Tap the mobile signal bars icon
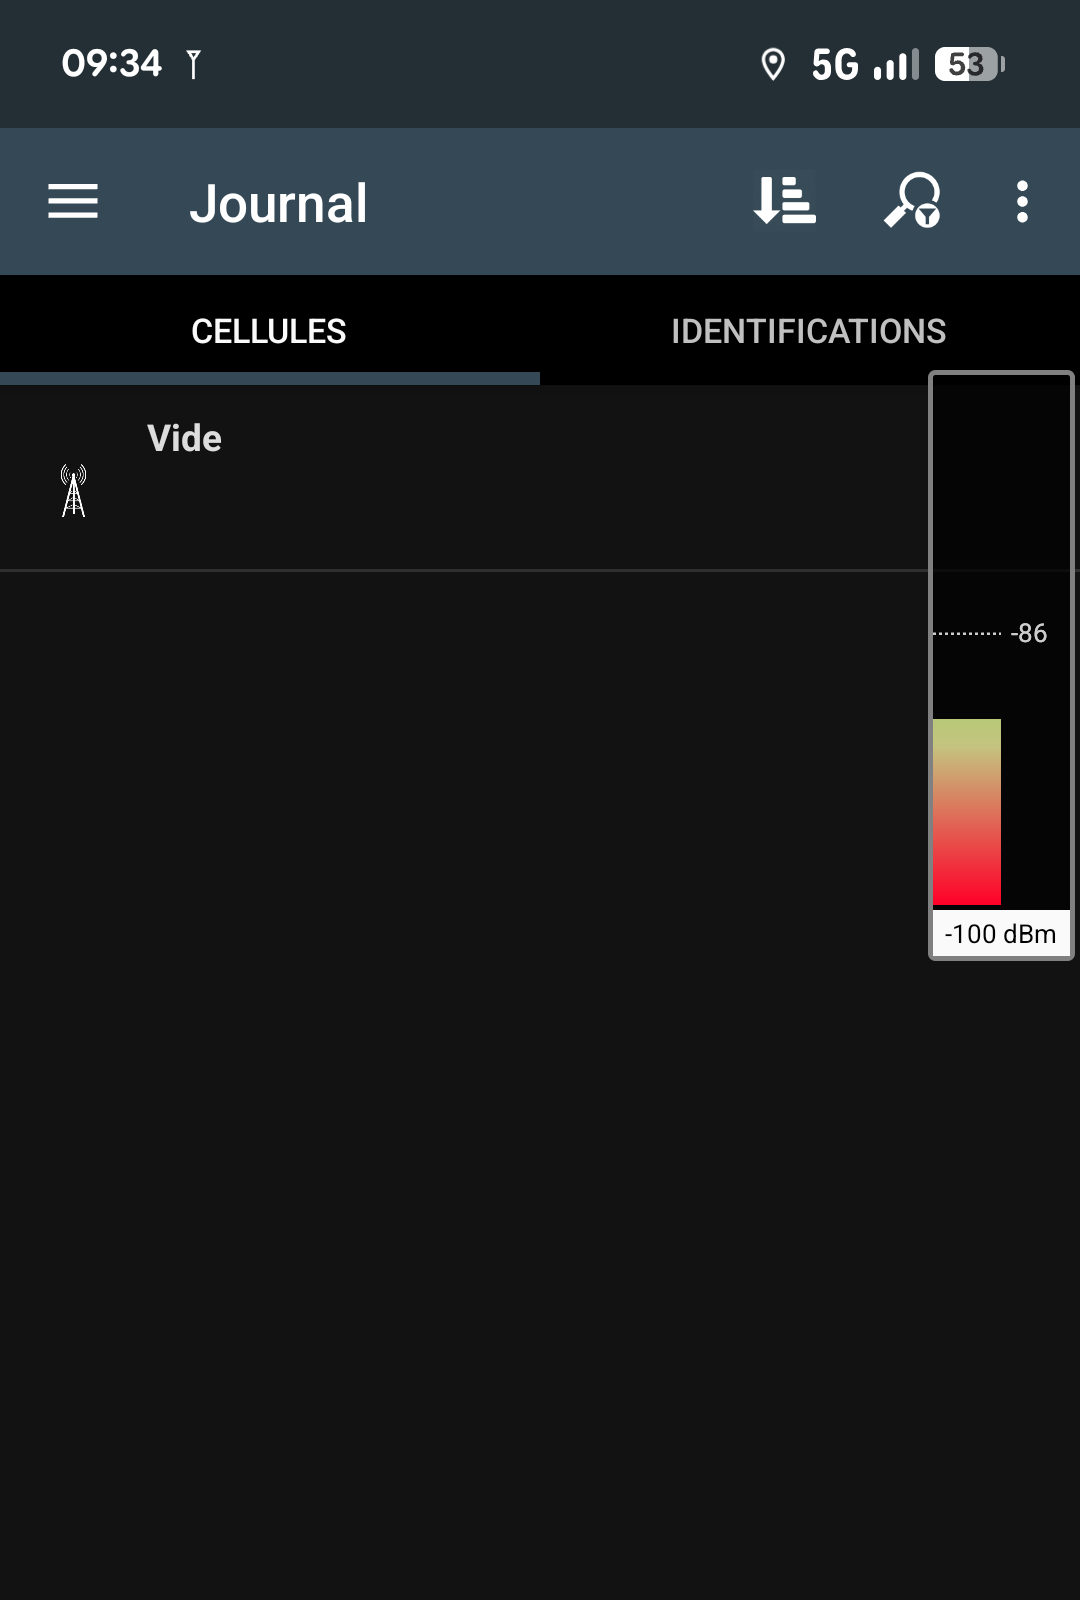Viewport: 1080px width, 1600px height. (896, 65)
